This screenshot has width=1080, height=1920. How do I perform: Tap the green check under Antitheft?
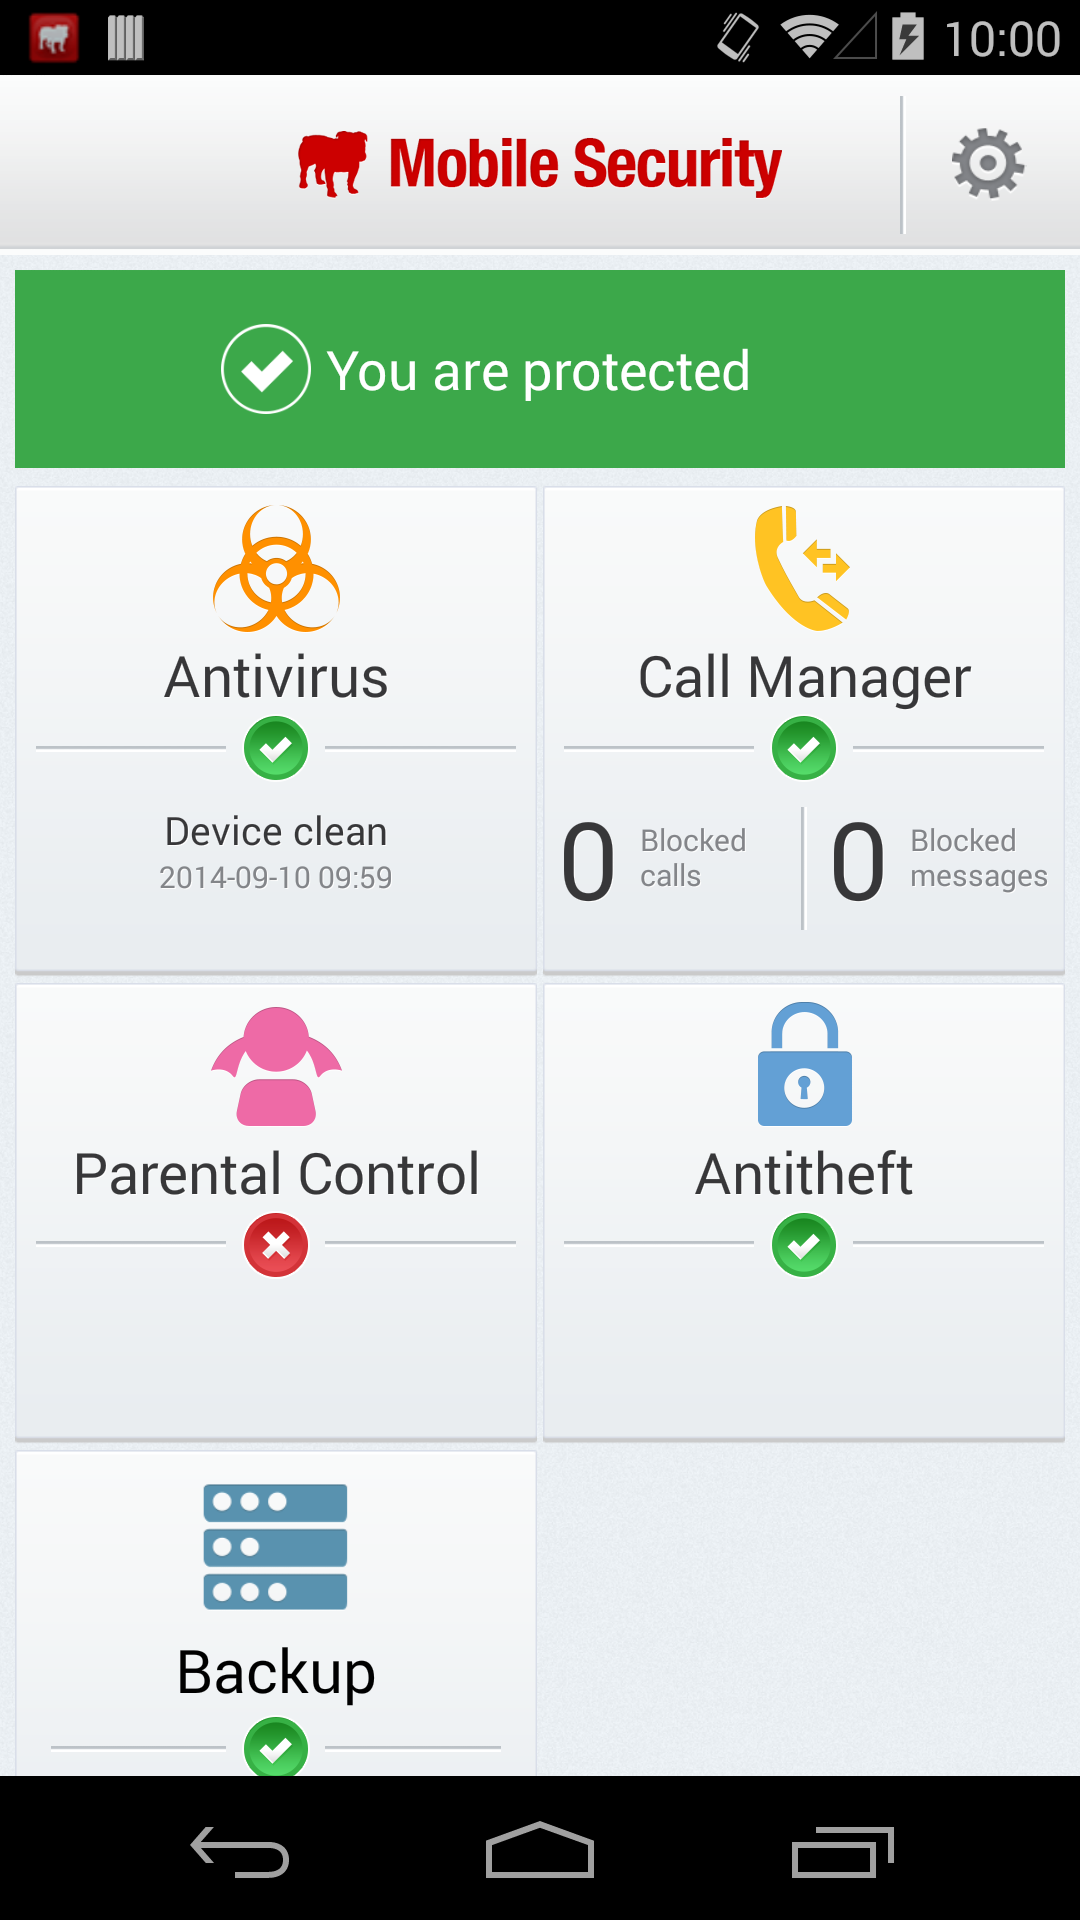[804, 1245]
